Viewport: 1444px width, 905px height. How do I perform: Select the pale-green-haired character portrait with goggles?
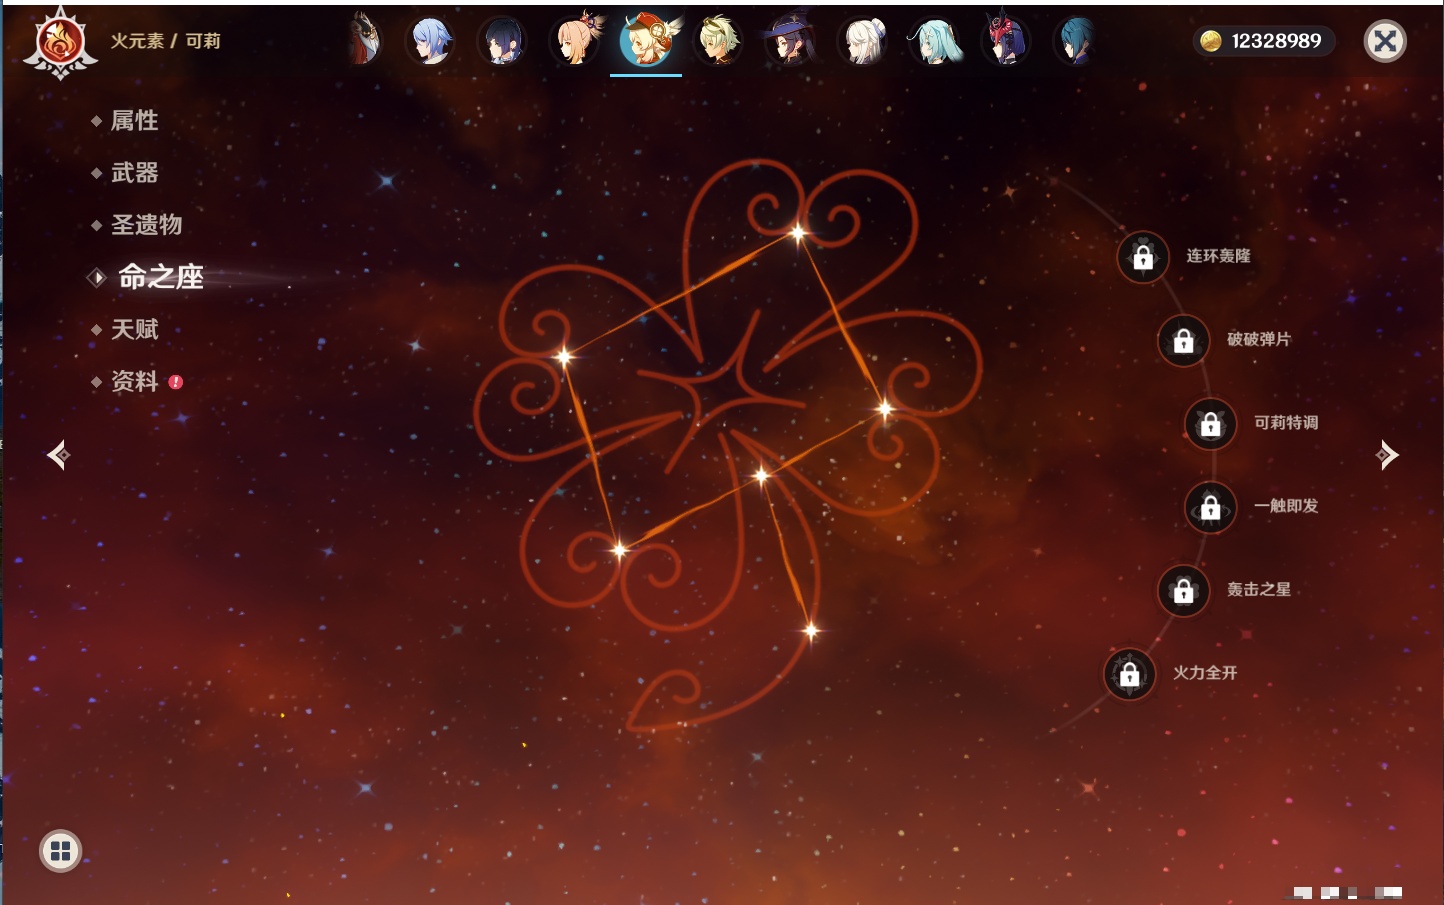click(x=718, y=41)
